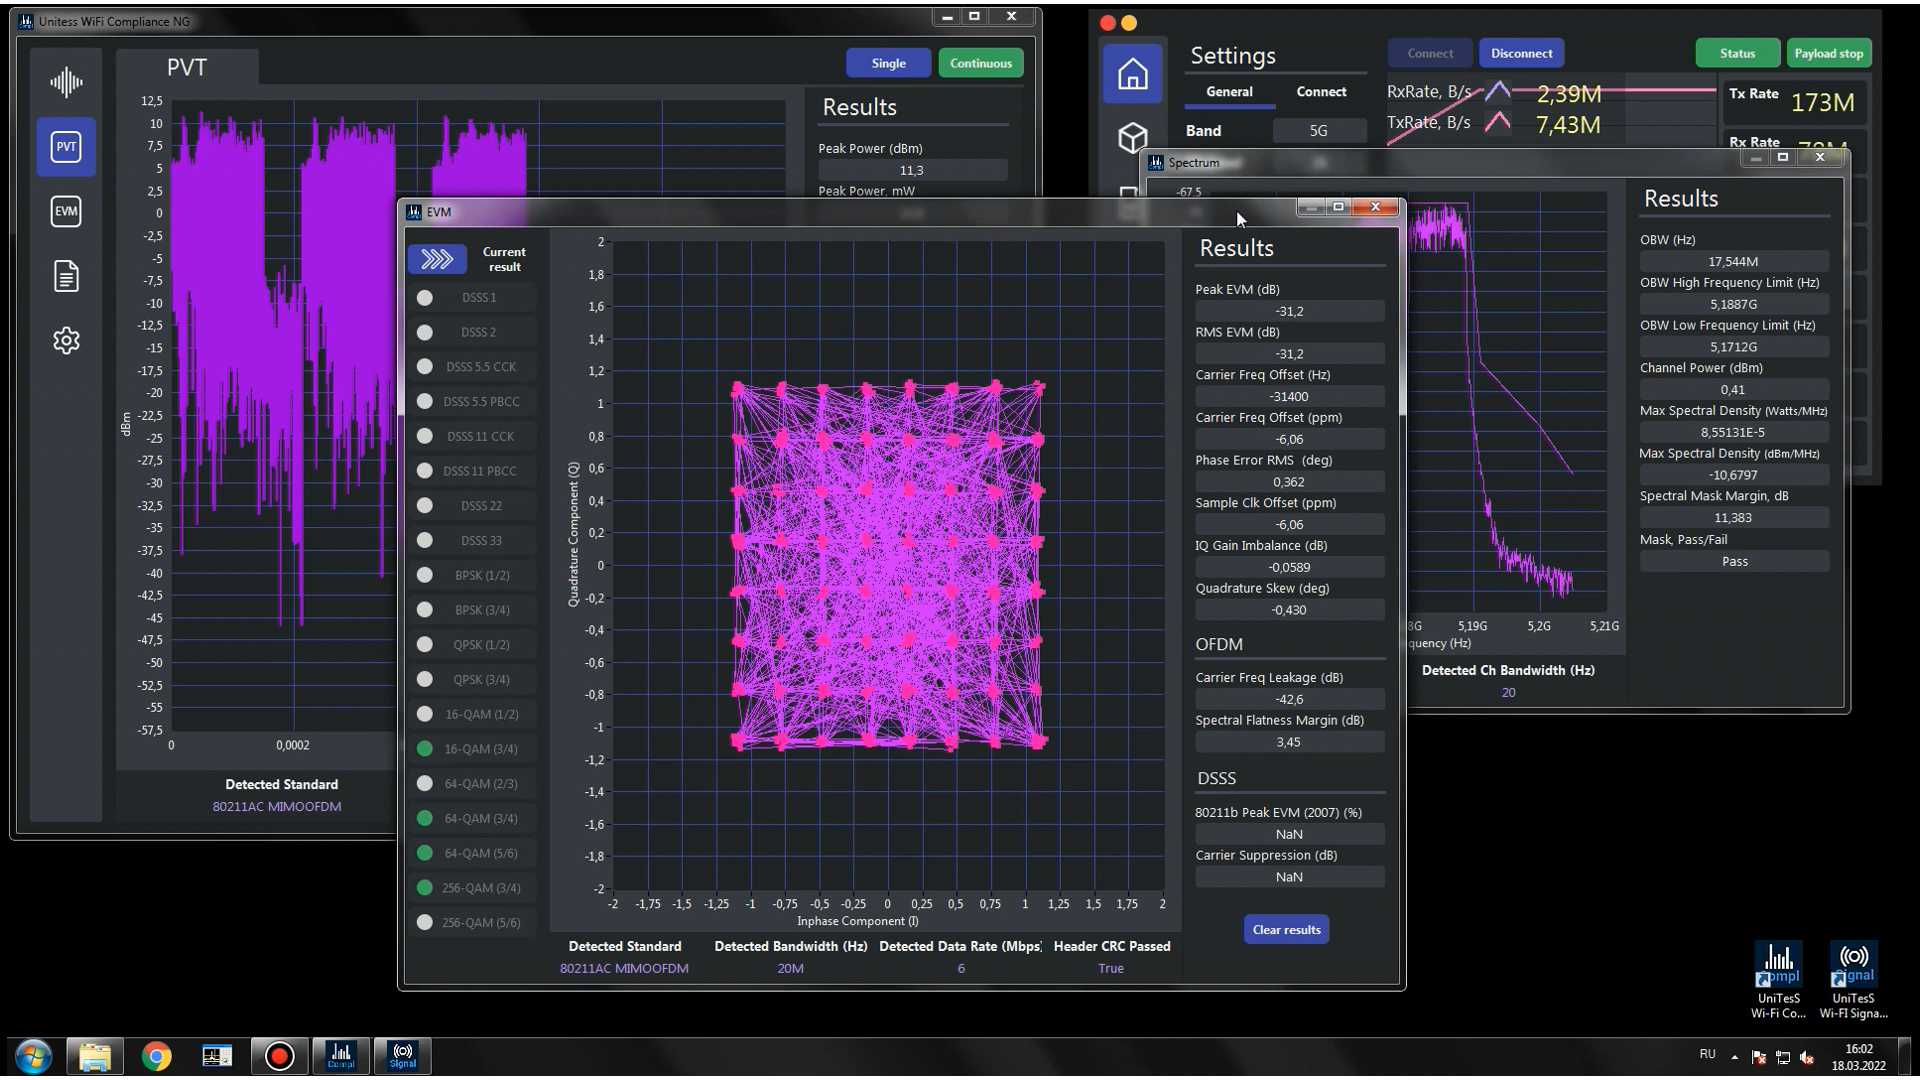The height and width of the screenshot is (1080, 1920).
Task: Select the PVT measurement icon
Action: tap(66, 147)
